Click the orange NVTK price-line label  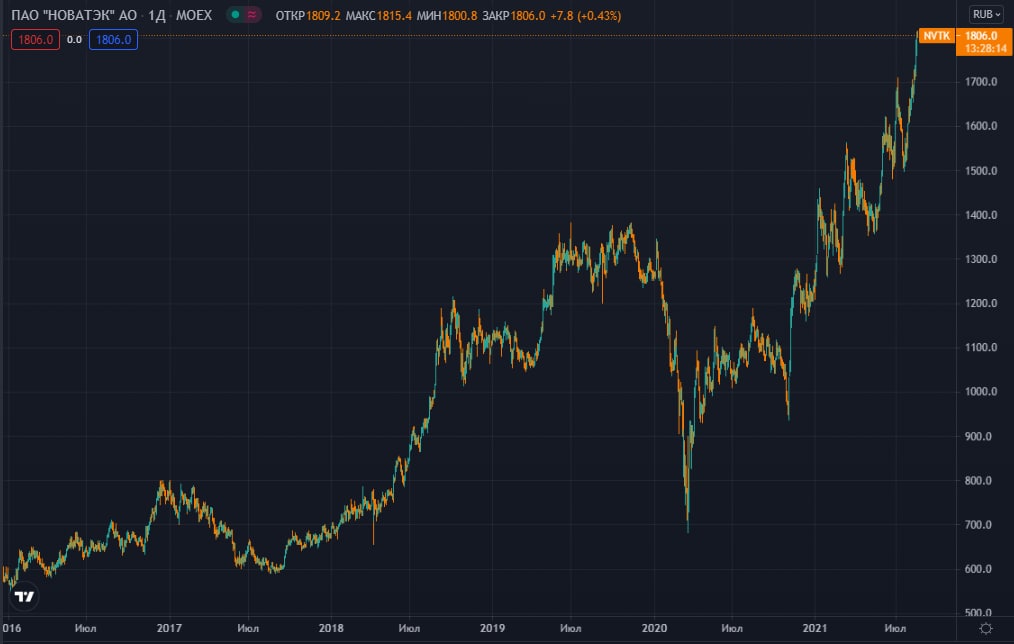coord(936,36)
